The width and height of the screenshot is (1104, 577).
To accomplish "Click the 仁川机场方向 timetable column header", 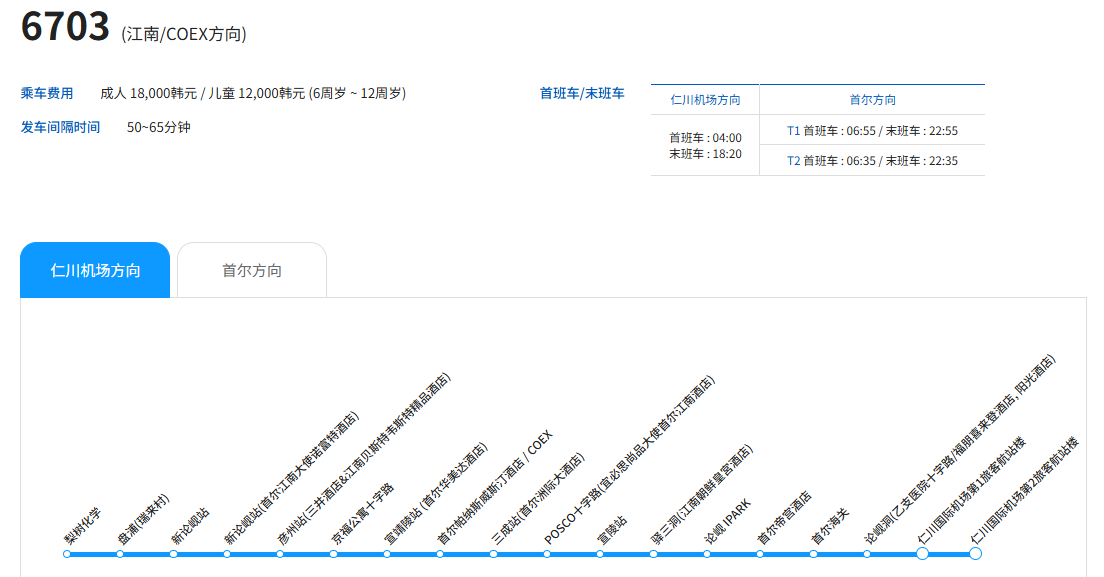I will [x=705, y=100].
